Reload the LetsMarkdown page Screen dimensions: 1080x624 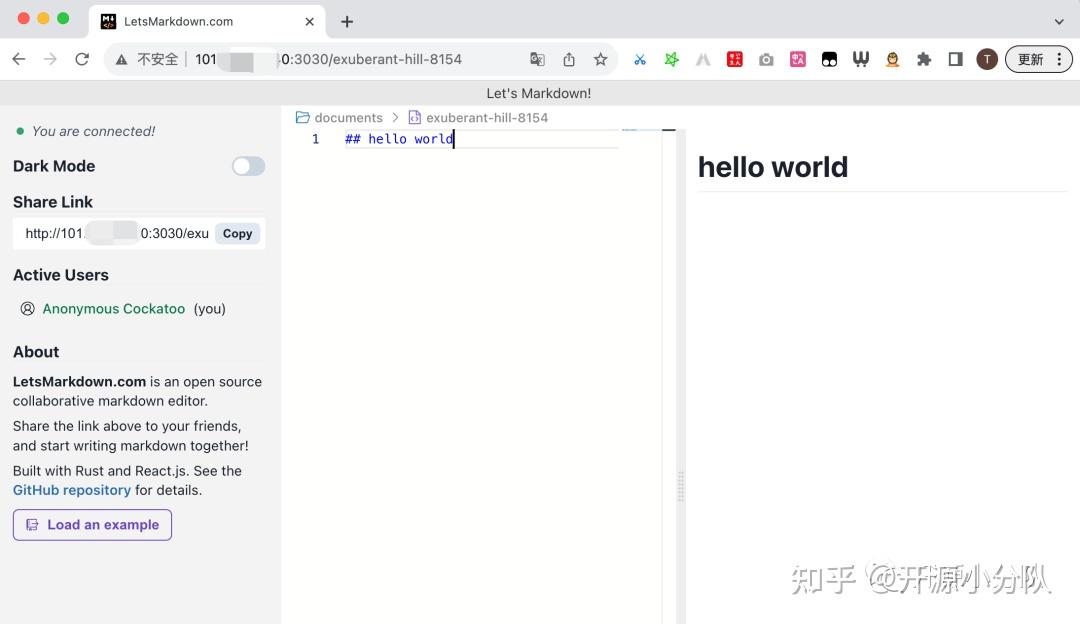tap(82, 59)
